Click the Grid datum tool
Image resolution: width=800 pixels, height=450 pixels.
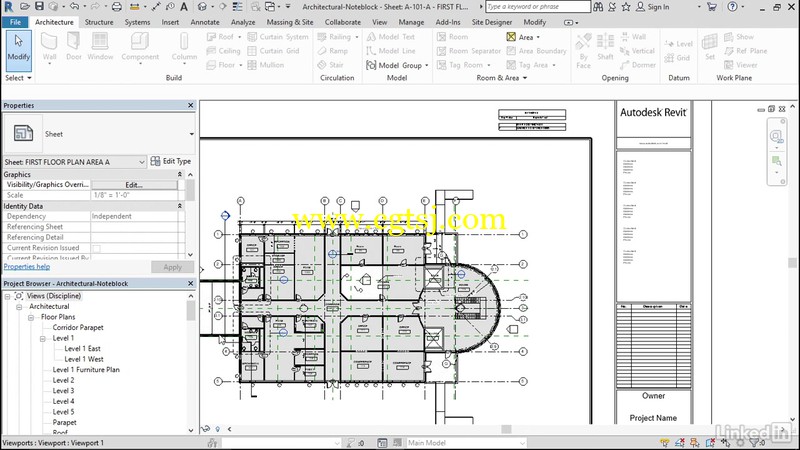pos(678,58)
